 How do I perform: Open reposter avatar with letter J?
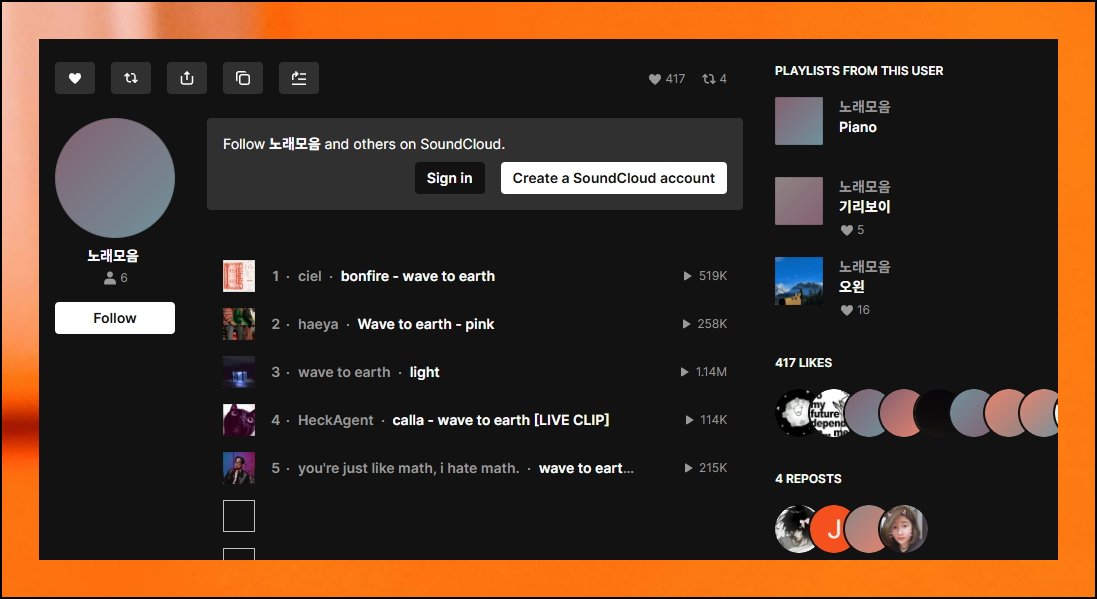tap(830, 529)
